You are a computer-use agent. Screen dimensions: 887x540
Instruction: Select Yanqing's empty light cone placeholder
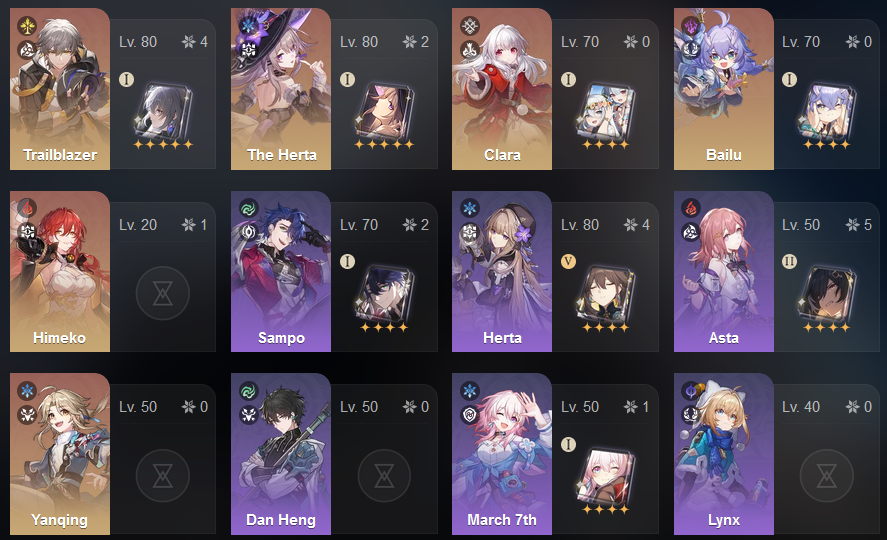click(x=163, y=476)
